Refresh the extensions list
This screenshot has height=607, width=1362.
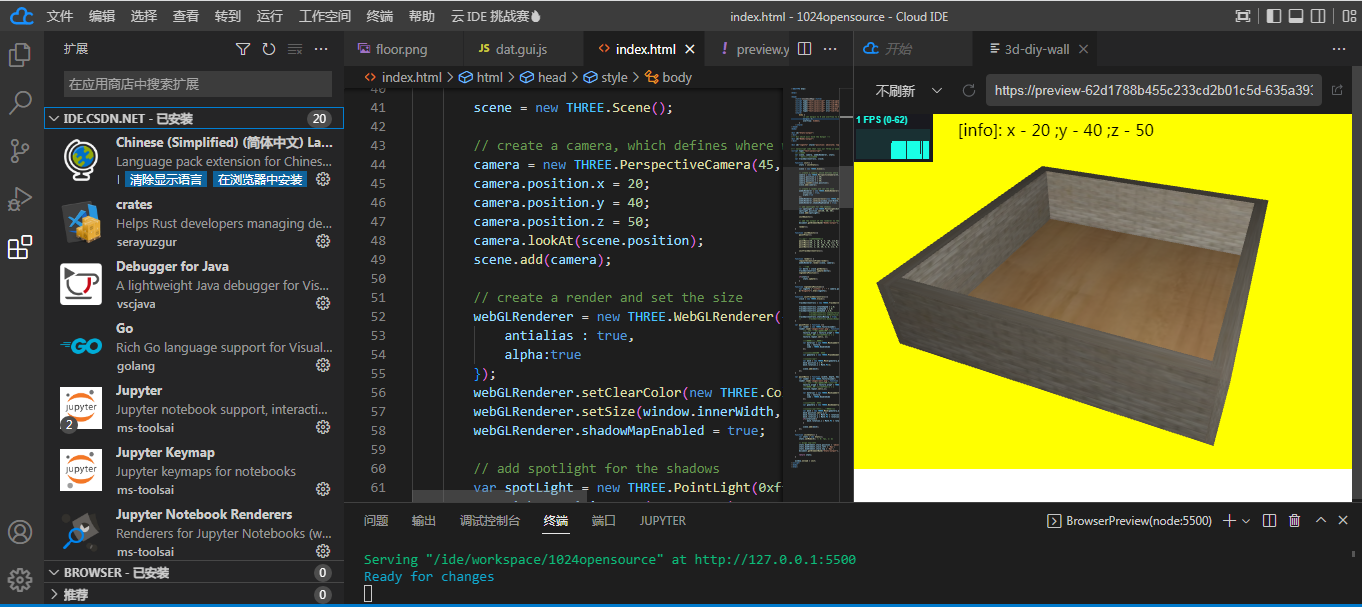(269, 49)
